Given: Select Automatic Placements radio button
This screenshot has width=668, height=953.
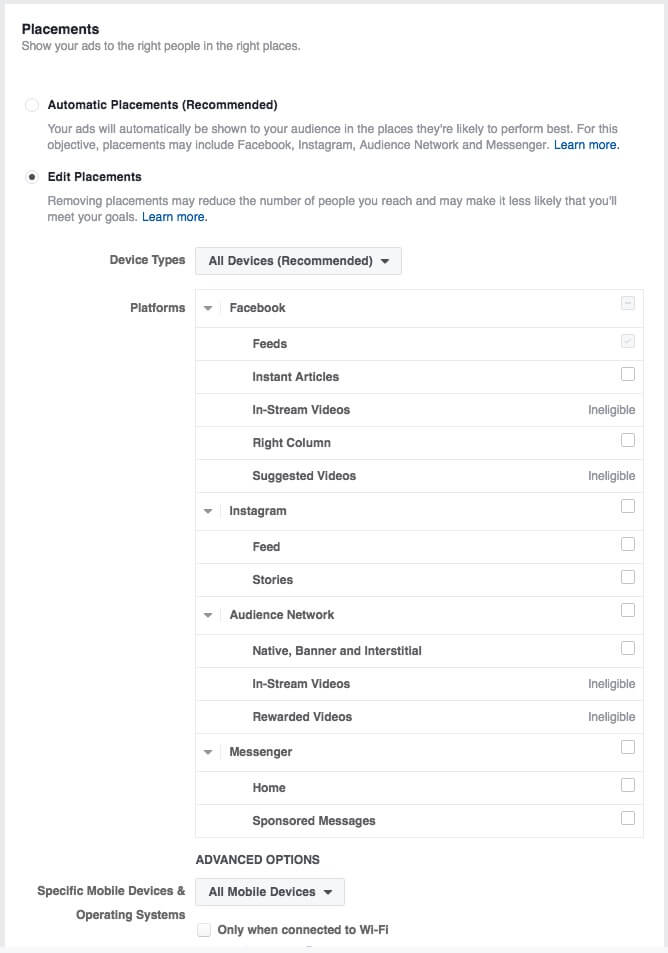Looking at the screenshot, I should [x=32, y=105].
